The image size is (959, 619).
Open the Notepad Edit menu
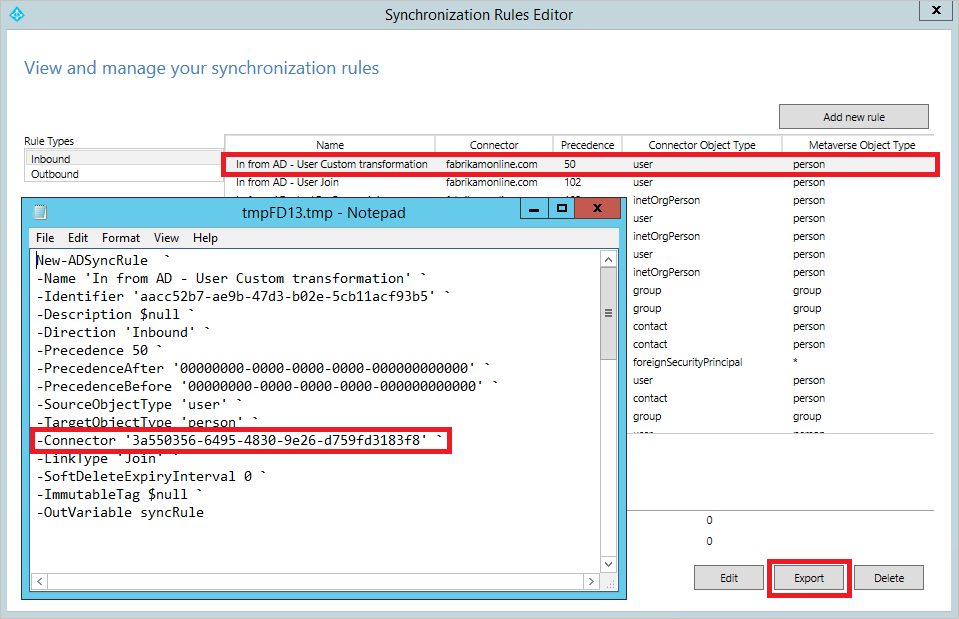(78, 238)
